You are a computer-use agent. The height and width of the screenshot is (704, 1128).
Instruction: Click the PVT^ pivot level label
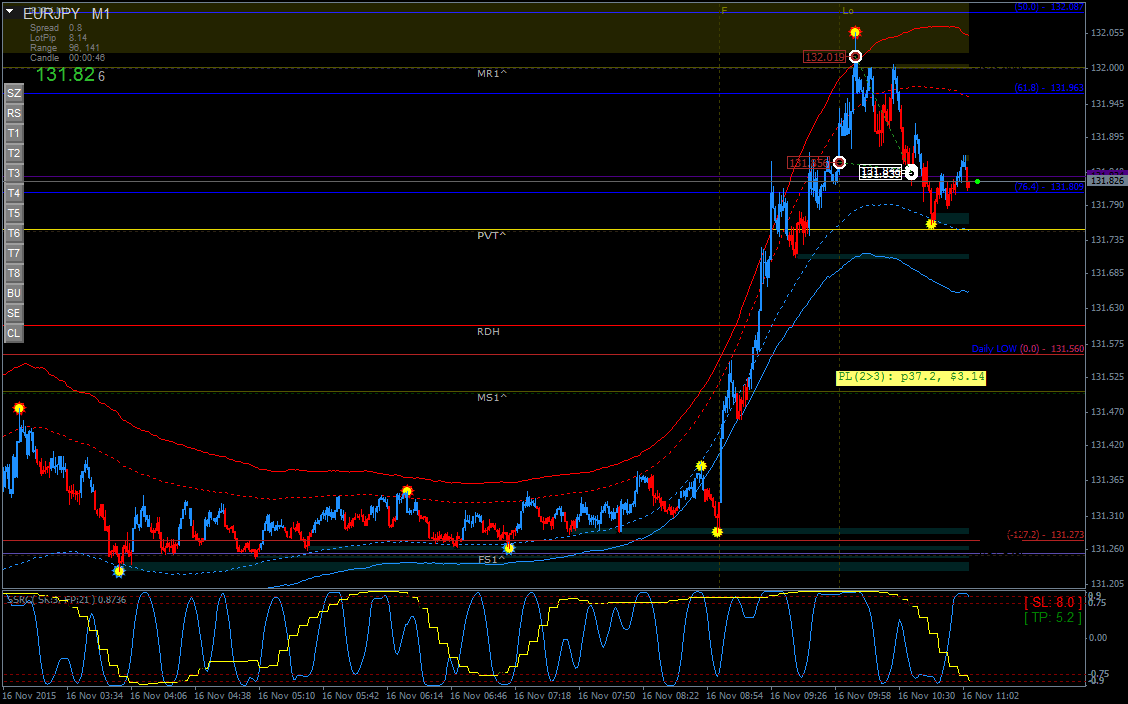[x=492, y=235]
